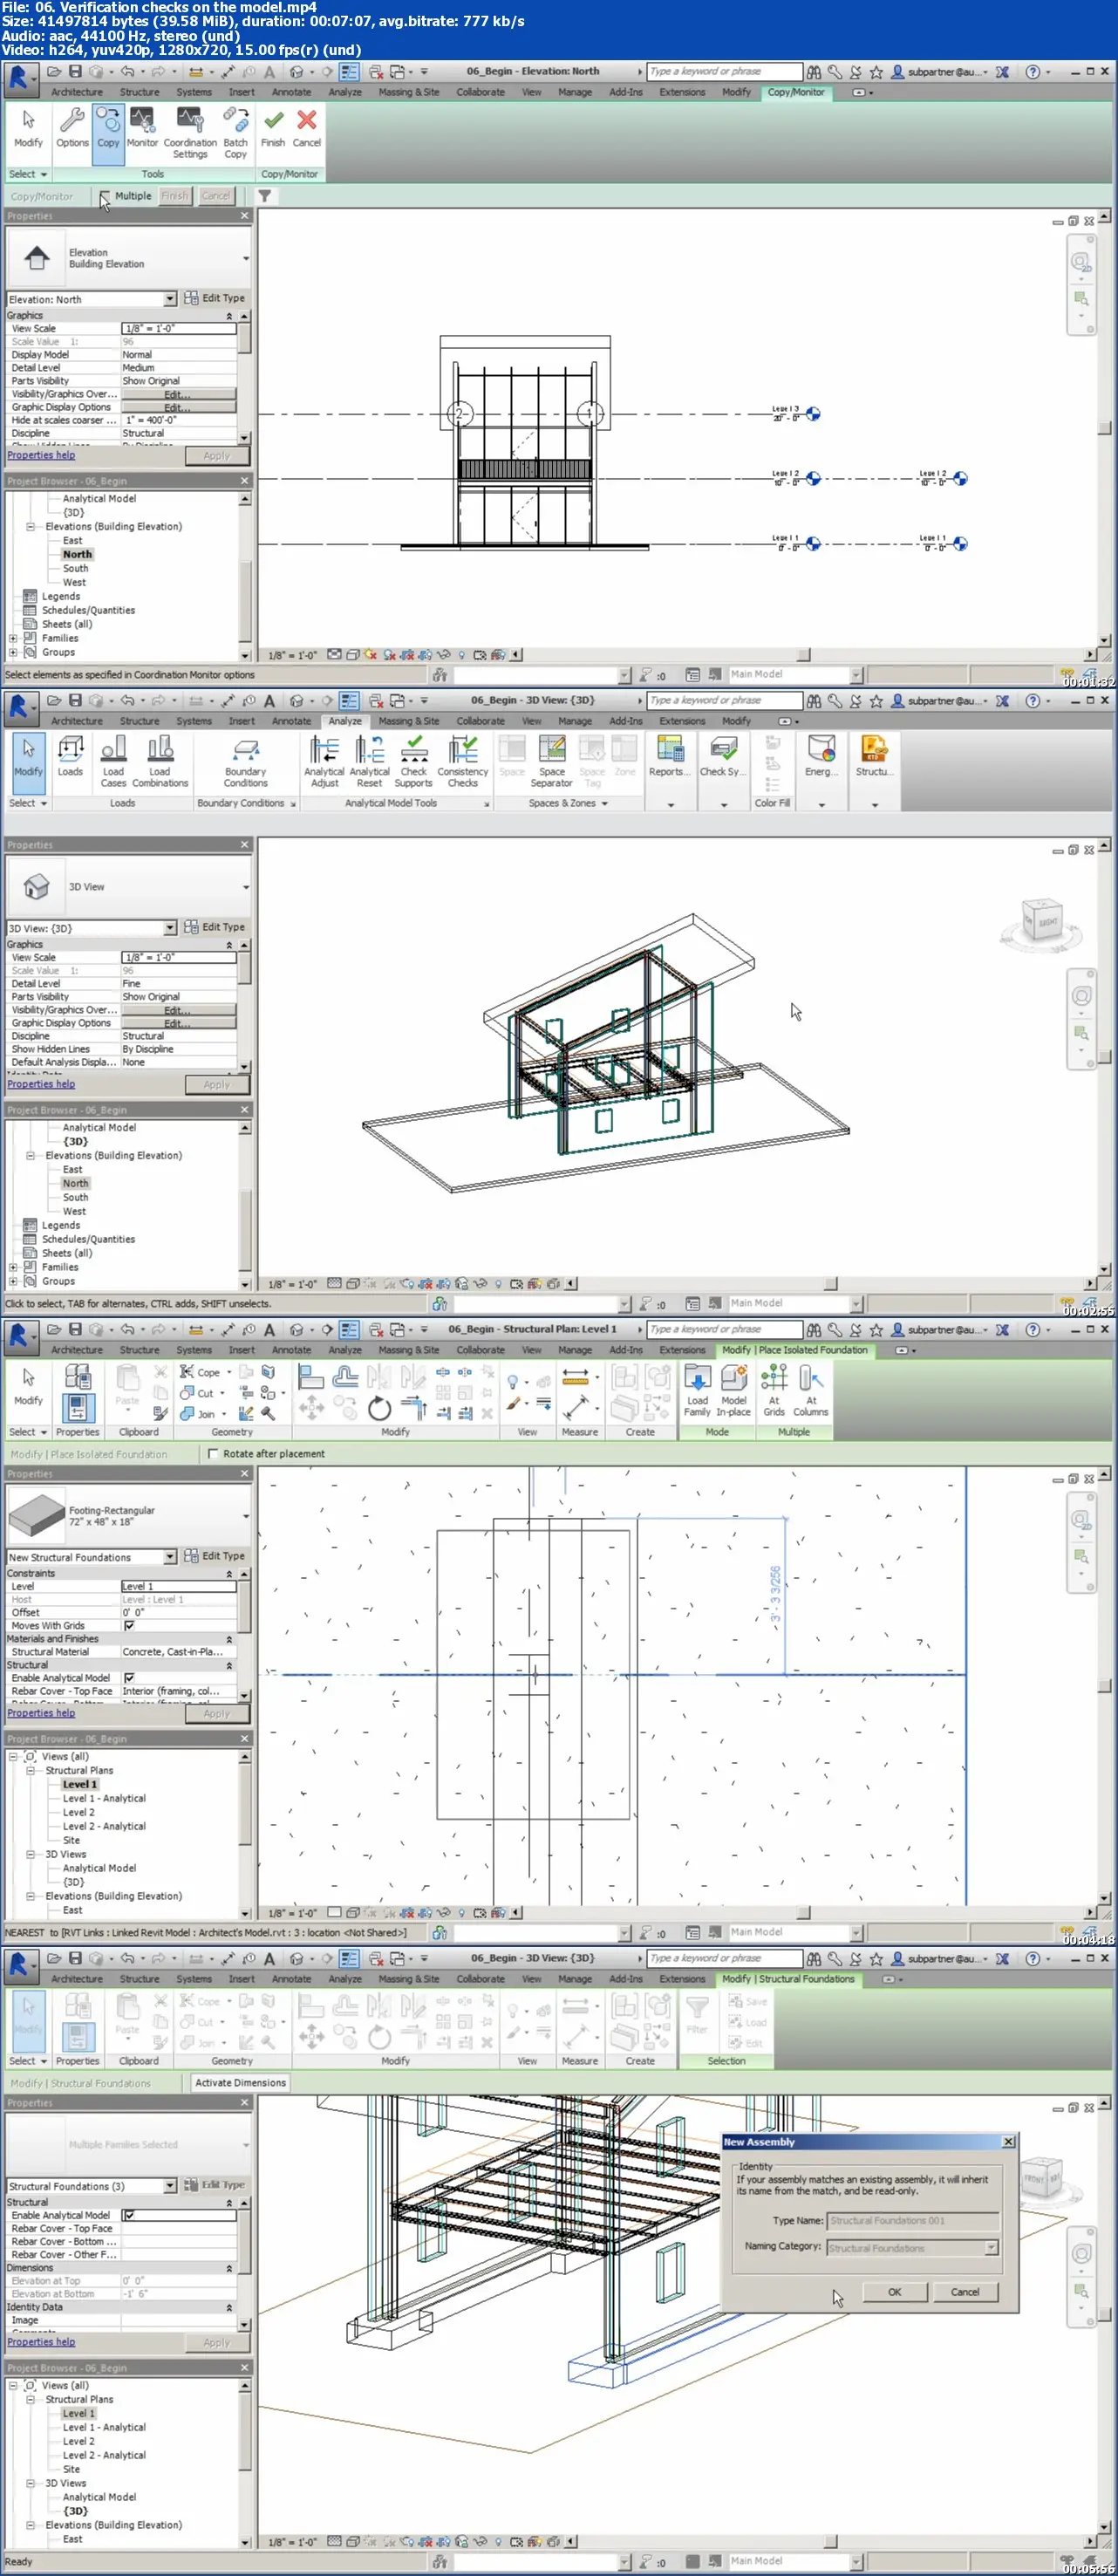
Task: Open the Reports tool in Analyze ribbon
Action: point(669,757)
